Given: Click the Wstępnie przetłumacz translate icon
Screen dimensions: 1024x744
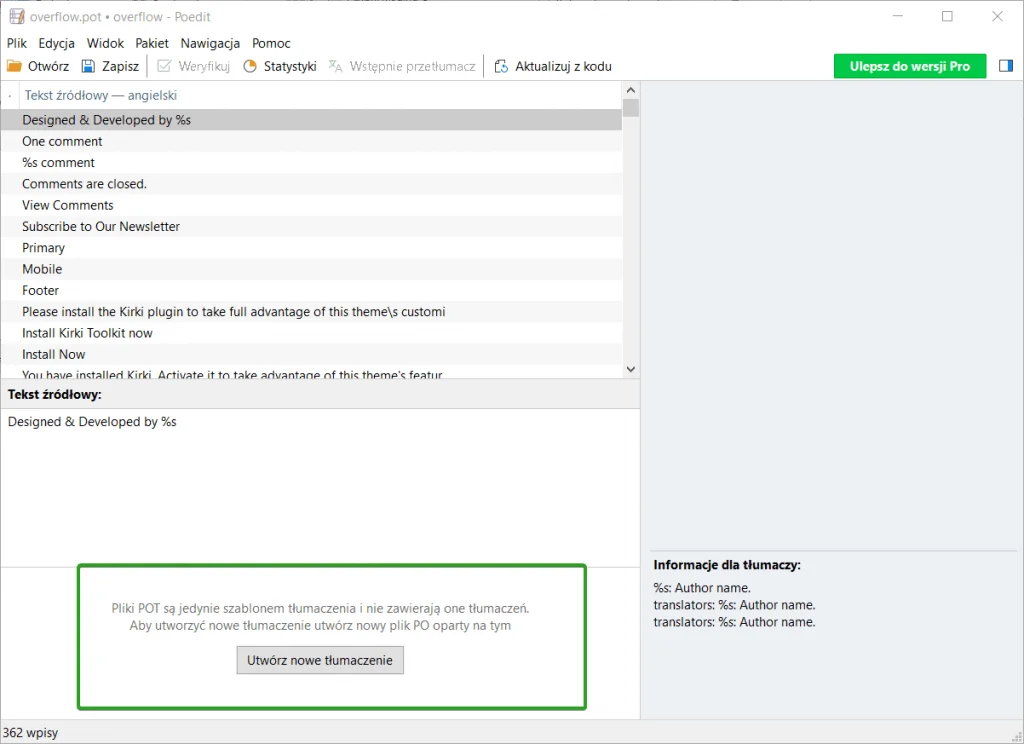Looking at the screenshot, I should [335, 66].
